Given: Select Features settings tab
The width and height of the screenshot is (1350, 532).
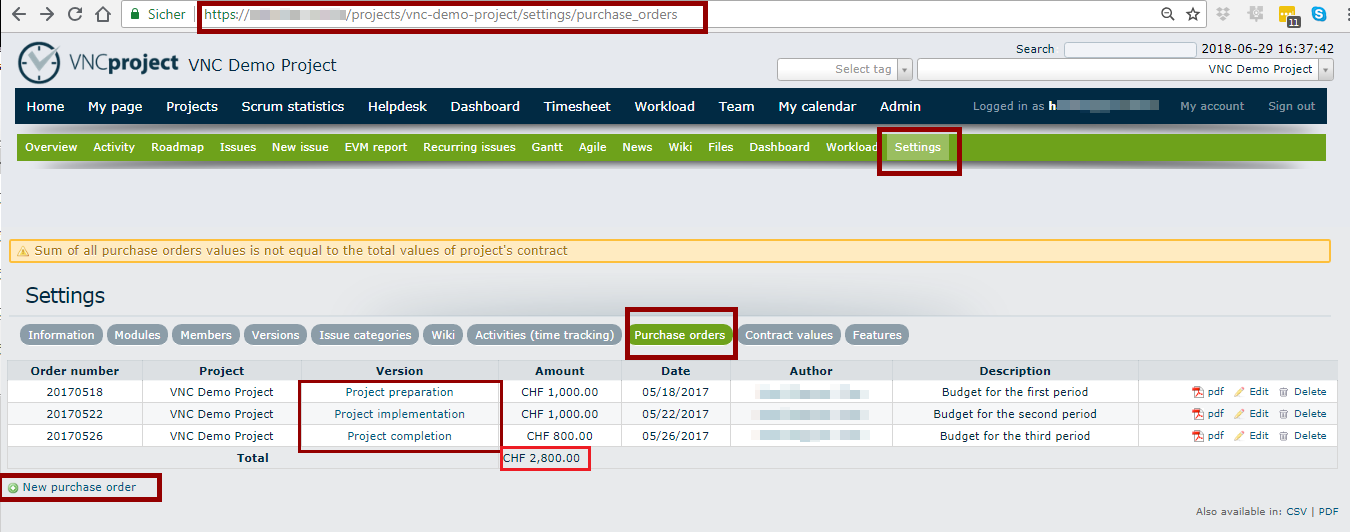Looking at the screenshot, I should pyautogui.click(x=877, y=335).
